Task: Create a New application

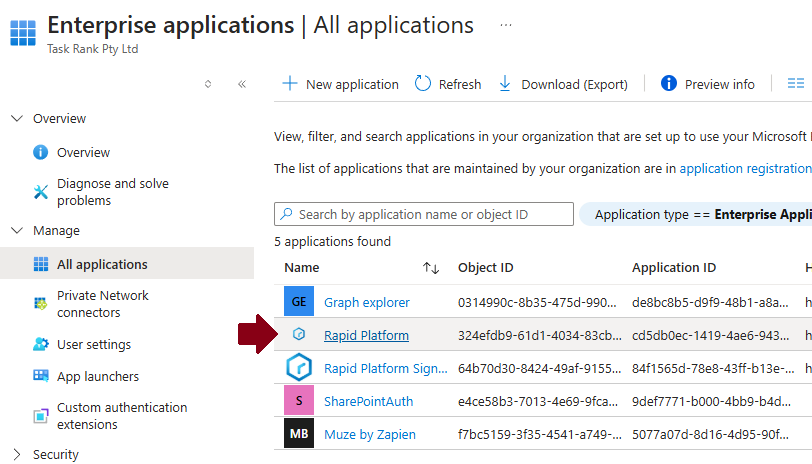Action: click(341, 84)
